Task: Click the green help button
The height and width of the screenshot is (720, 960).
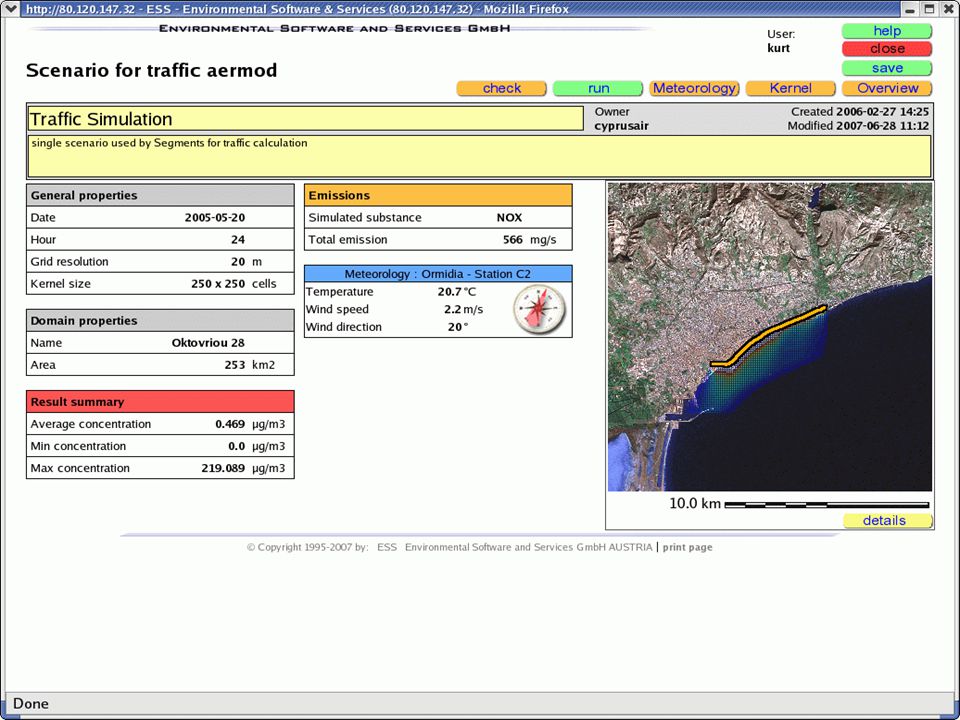Action: pyautogui.click(x=887, y=31)
